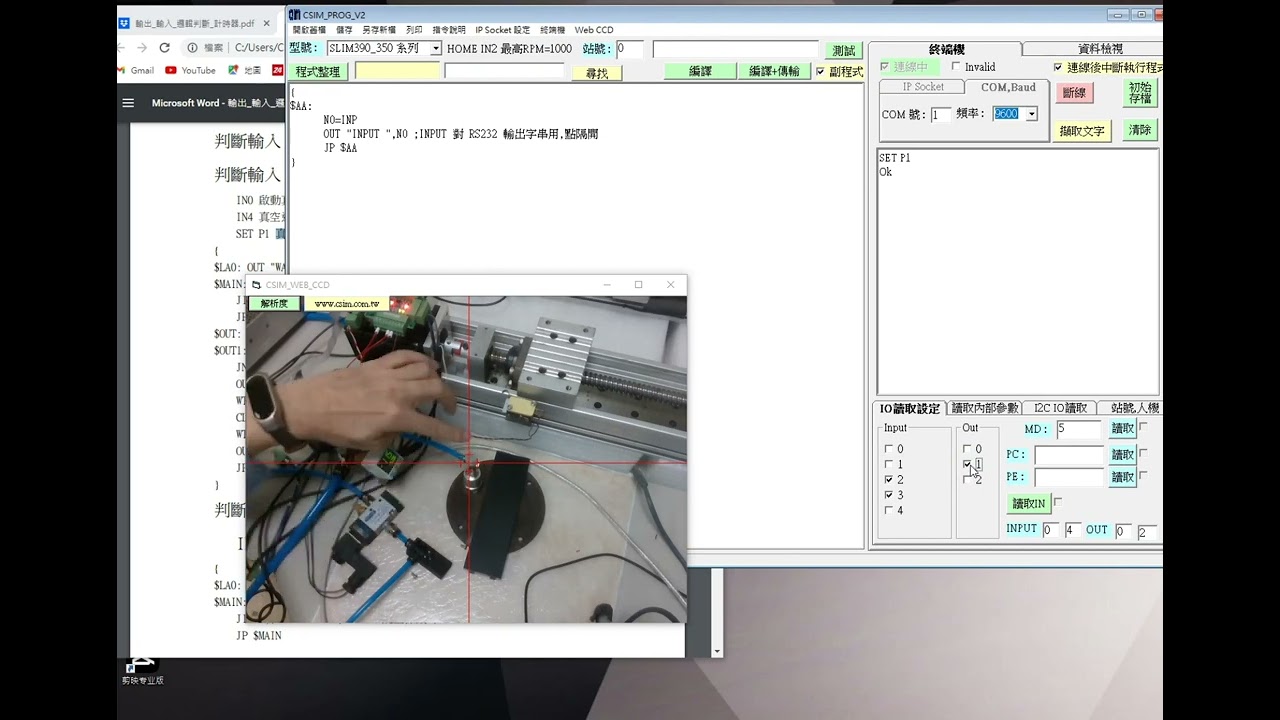This screenshot has height=720, width=1280.
Task: Open the IP Socket 設定 menu
Action: [502, 30]
